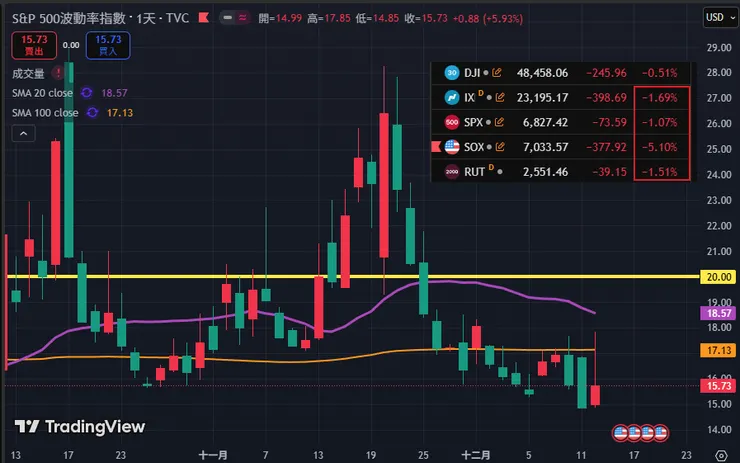The image size is (740, 463).
Task: Click the volume indicator warning icon
Action: pyautogui.click(x=58, y=73)
